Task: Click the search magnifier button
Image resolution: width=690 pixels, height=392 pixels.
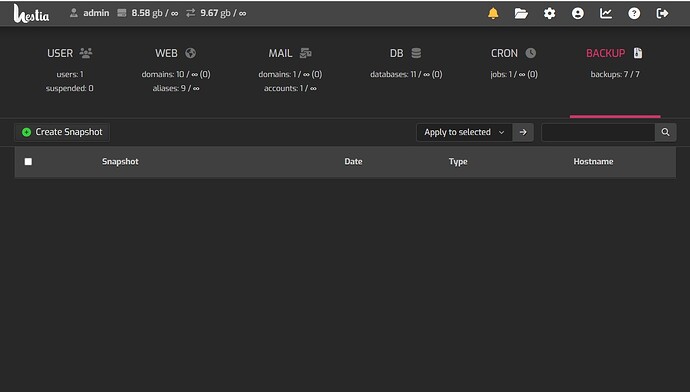Action: 665,132
